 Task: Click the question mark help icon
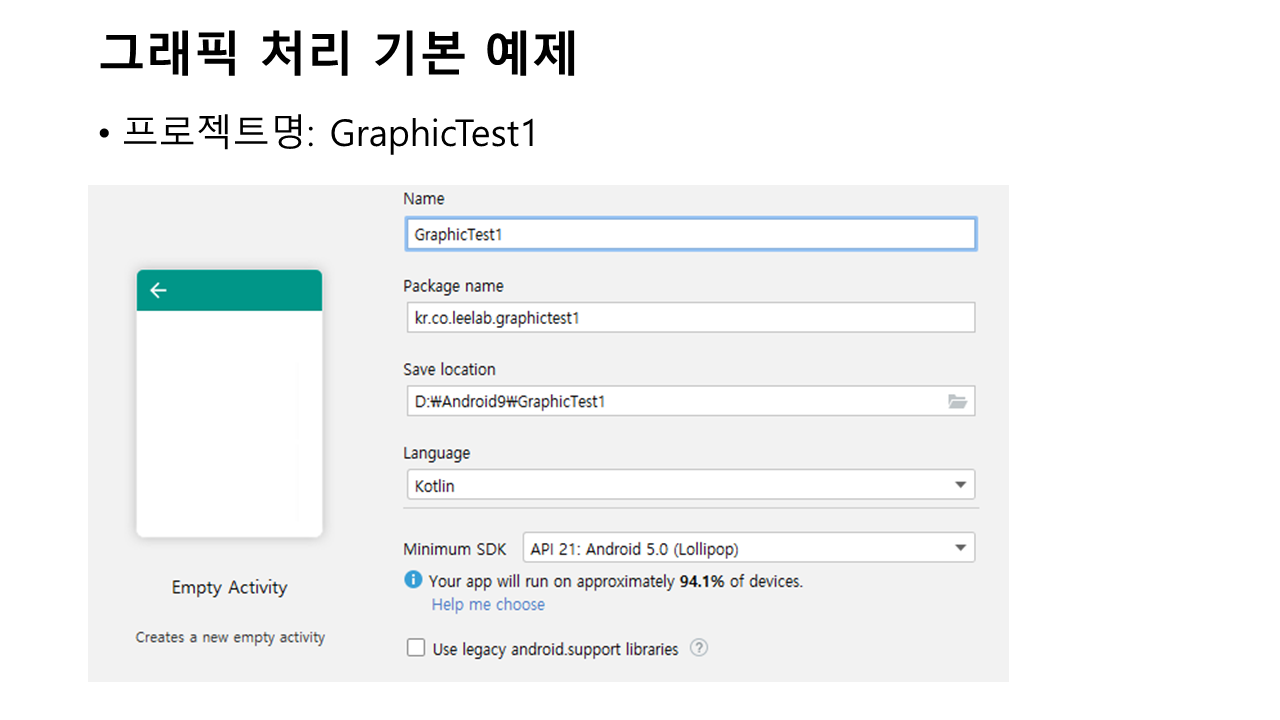(699, 648)
